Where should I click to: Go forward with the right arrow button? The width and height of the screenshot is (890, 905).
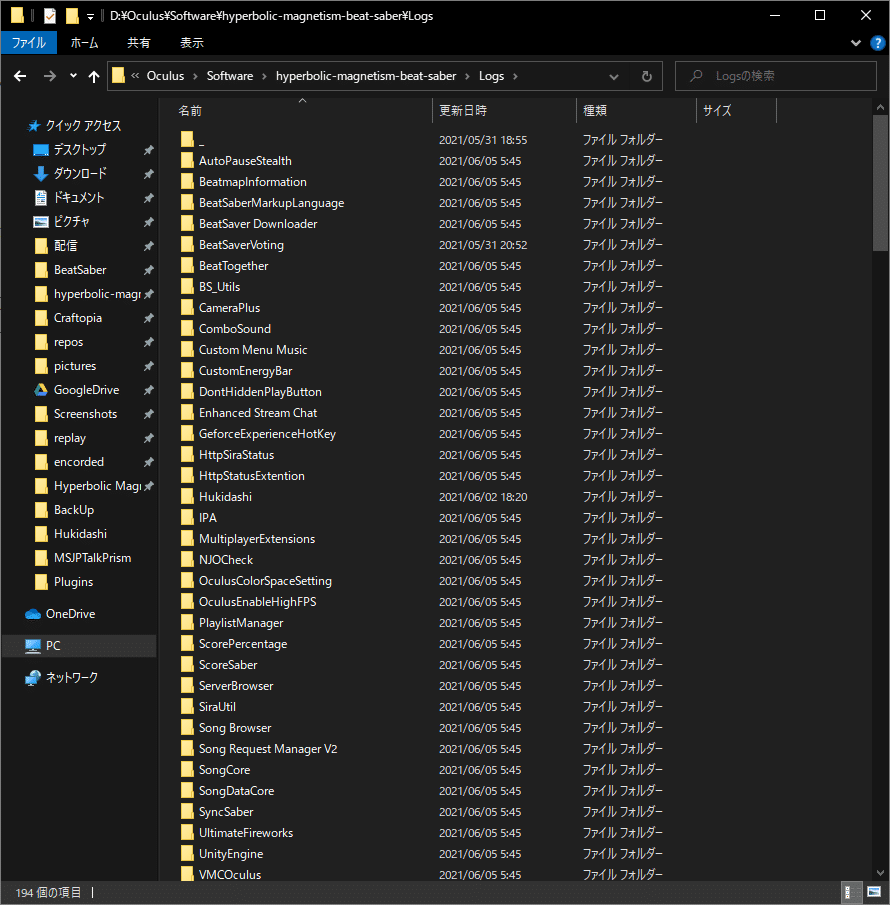(x=50, y=76)
